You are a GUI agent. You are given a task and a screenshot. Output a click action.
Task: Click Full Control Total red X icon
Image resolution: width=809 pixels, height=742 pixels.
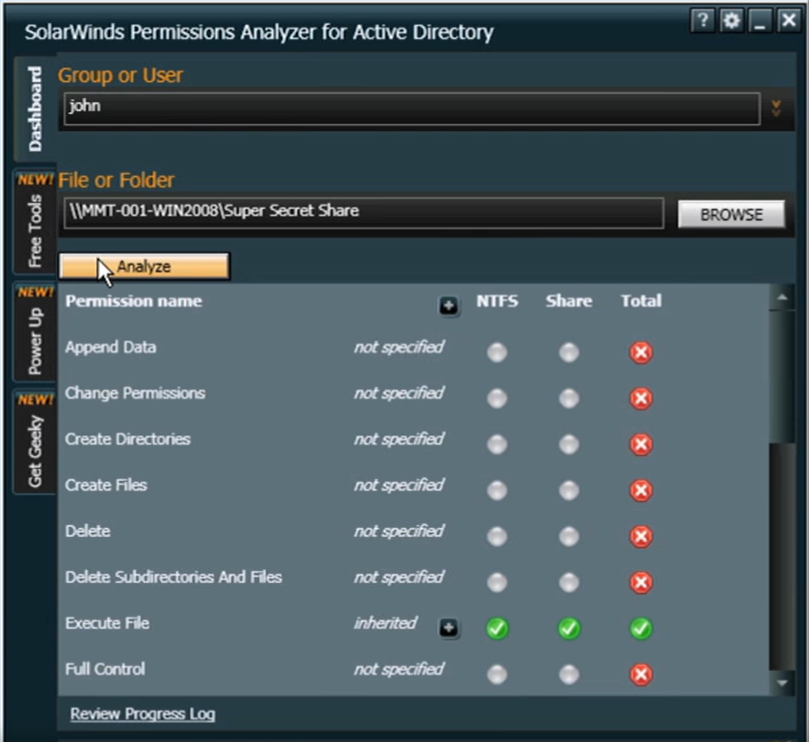coord(641,674)
